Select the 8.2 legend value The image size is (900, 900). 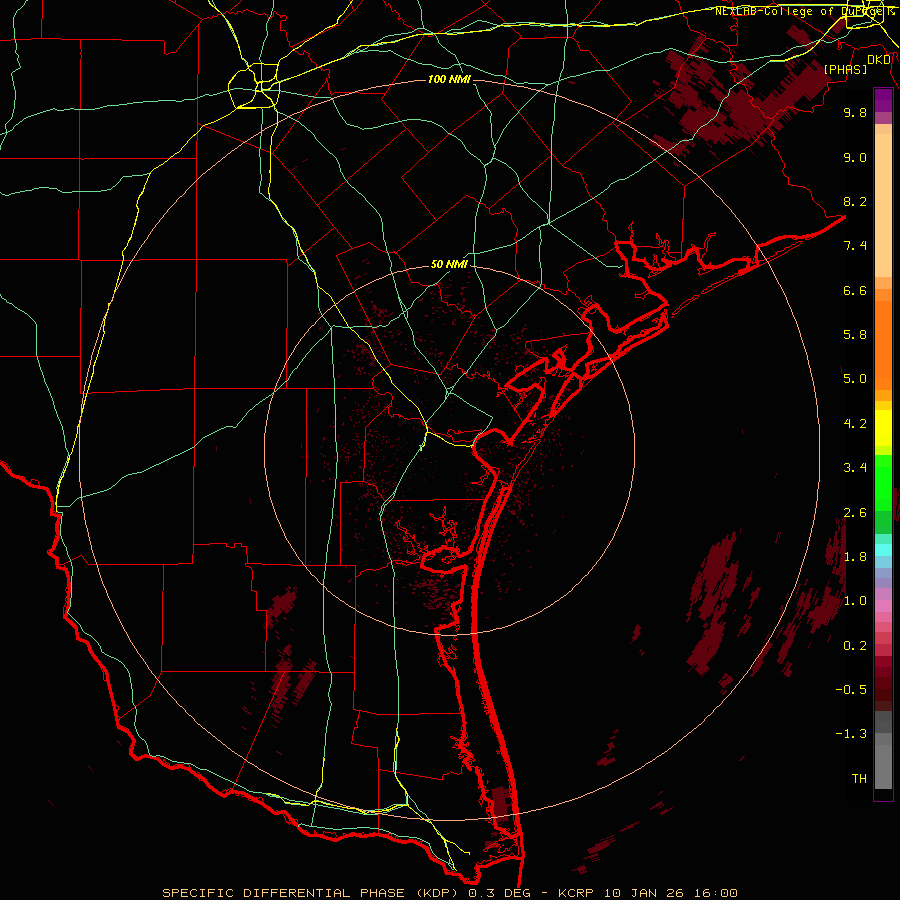coord(855,201)
